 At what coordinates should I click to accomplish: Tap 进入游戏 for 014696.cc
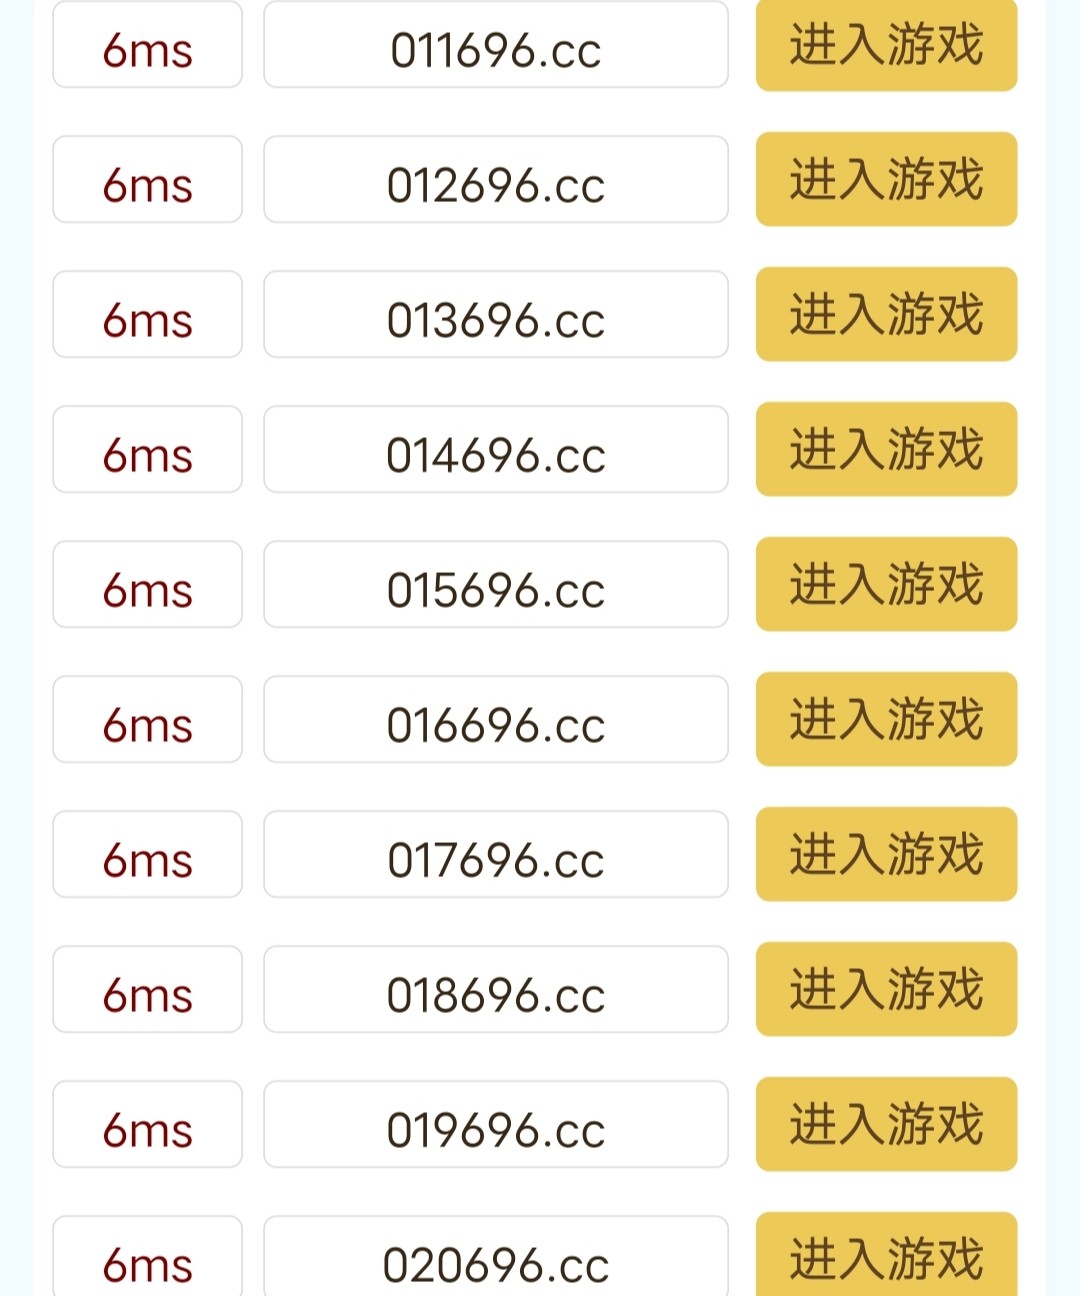point(886,449)
